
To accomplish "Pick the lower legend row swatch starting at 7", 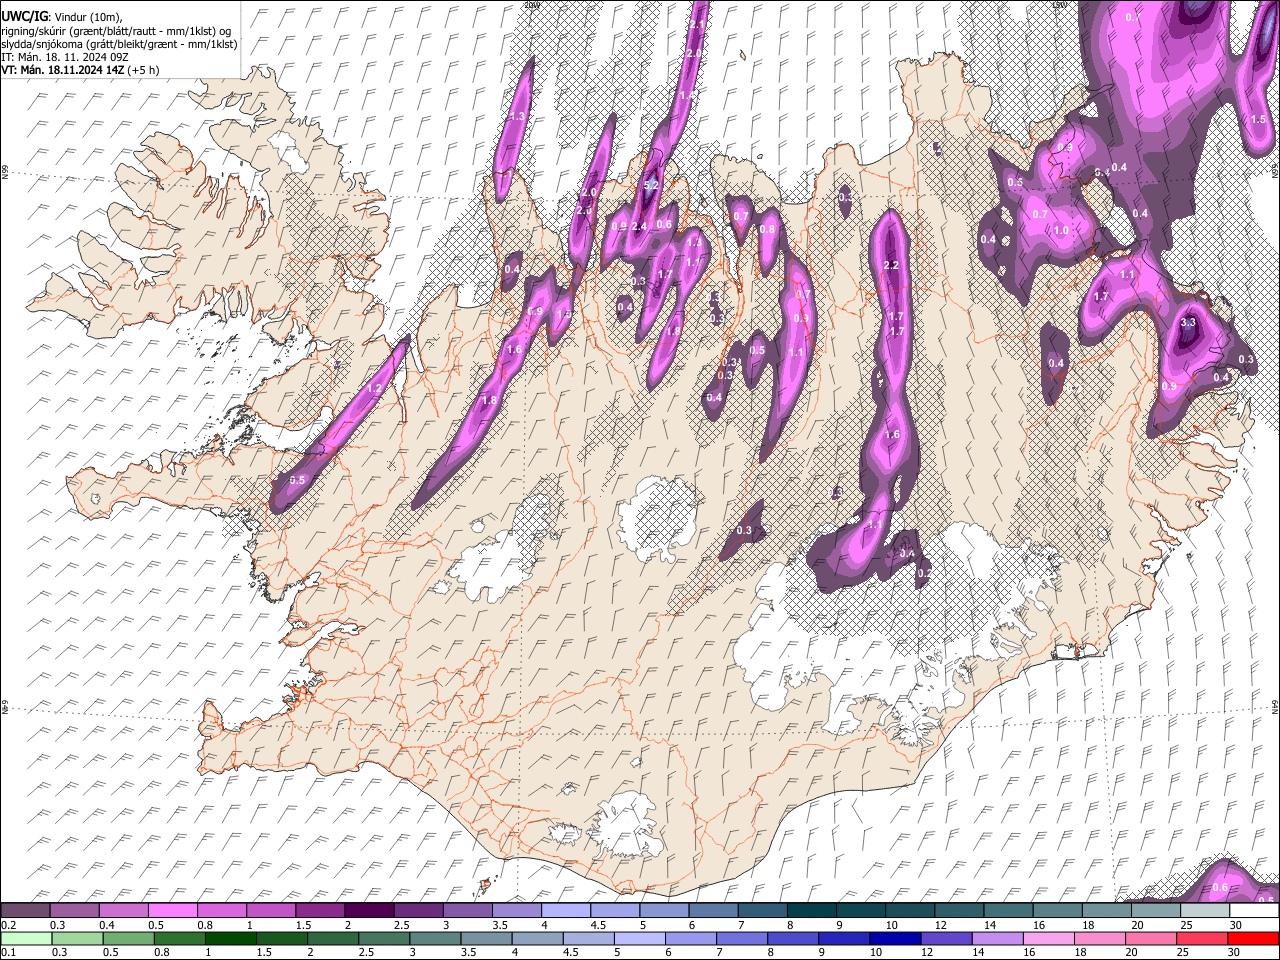I will click(x=742, y=938).
